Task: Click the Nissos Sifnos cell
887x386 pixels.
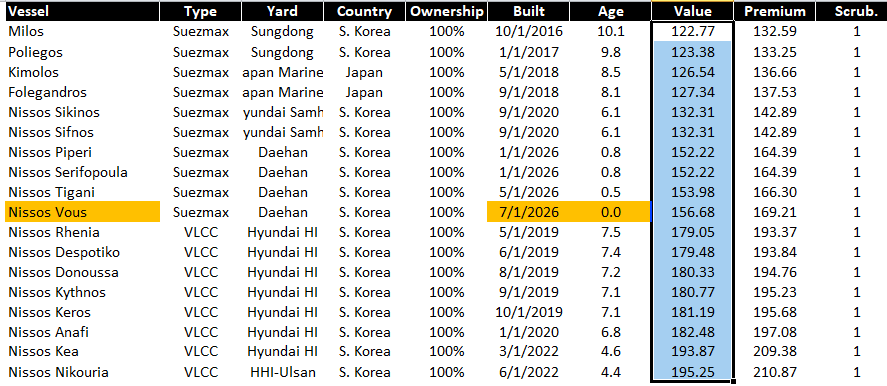Action: [83, 132]
